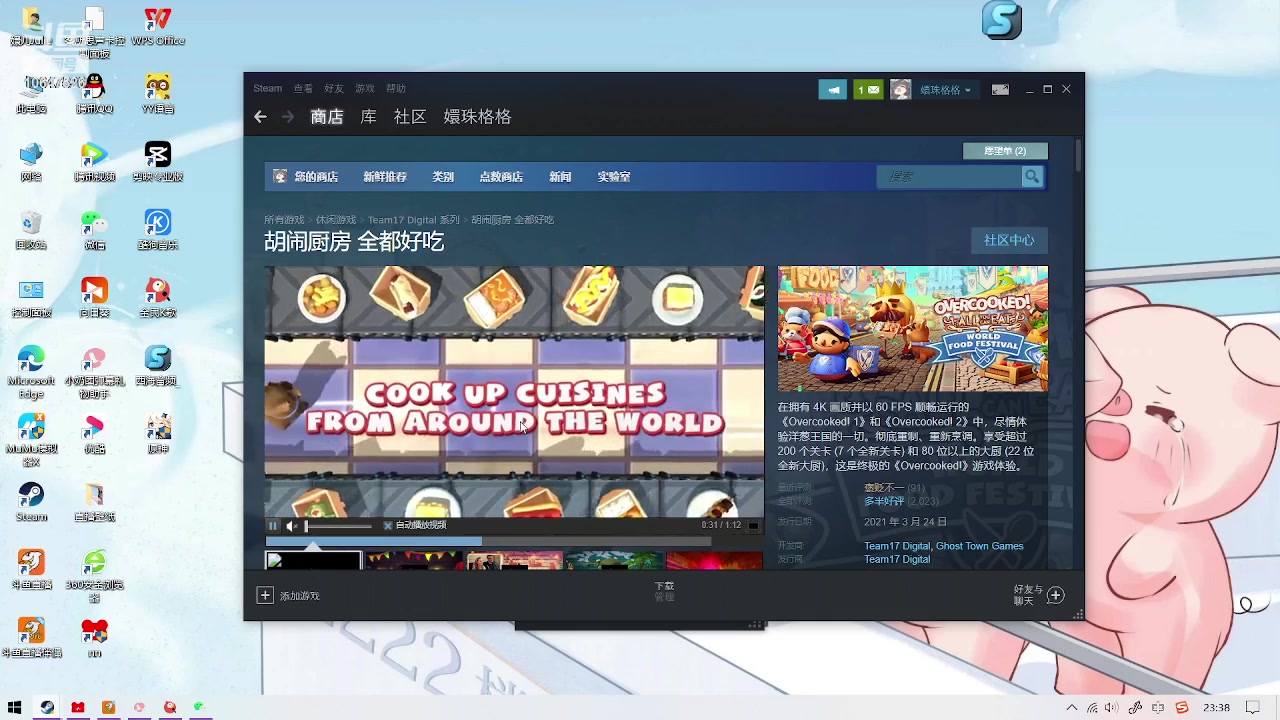
Task: Open 360 Secure Browser desktop shortcut
Action: [94, 576]
